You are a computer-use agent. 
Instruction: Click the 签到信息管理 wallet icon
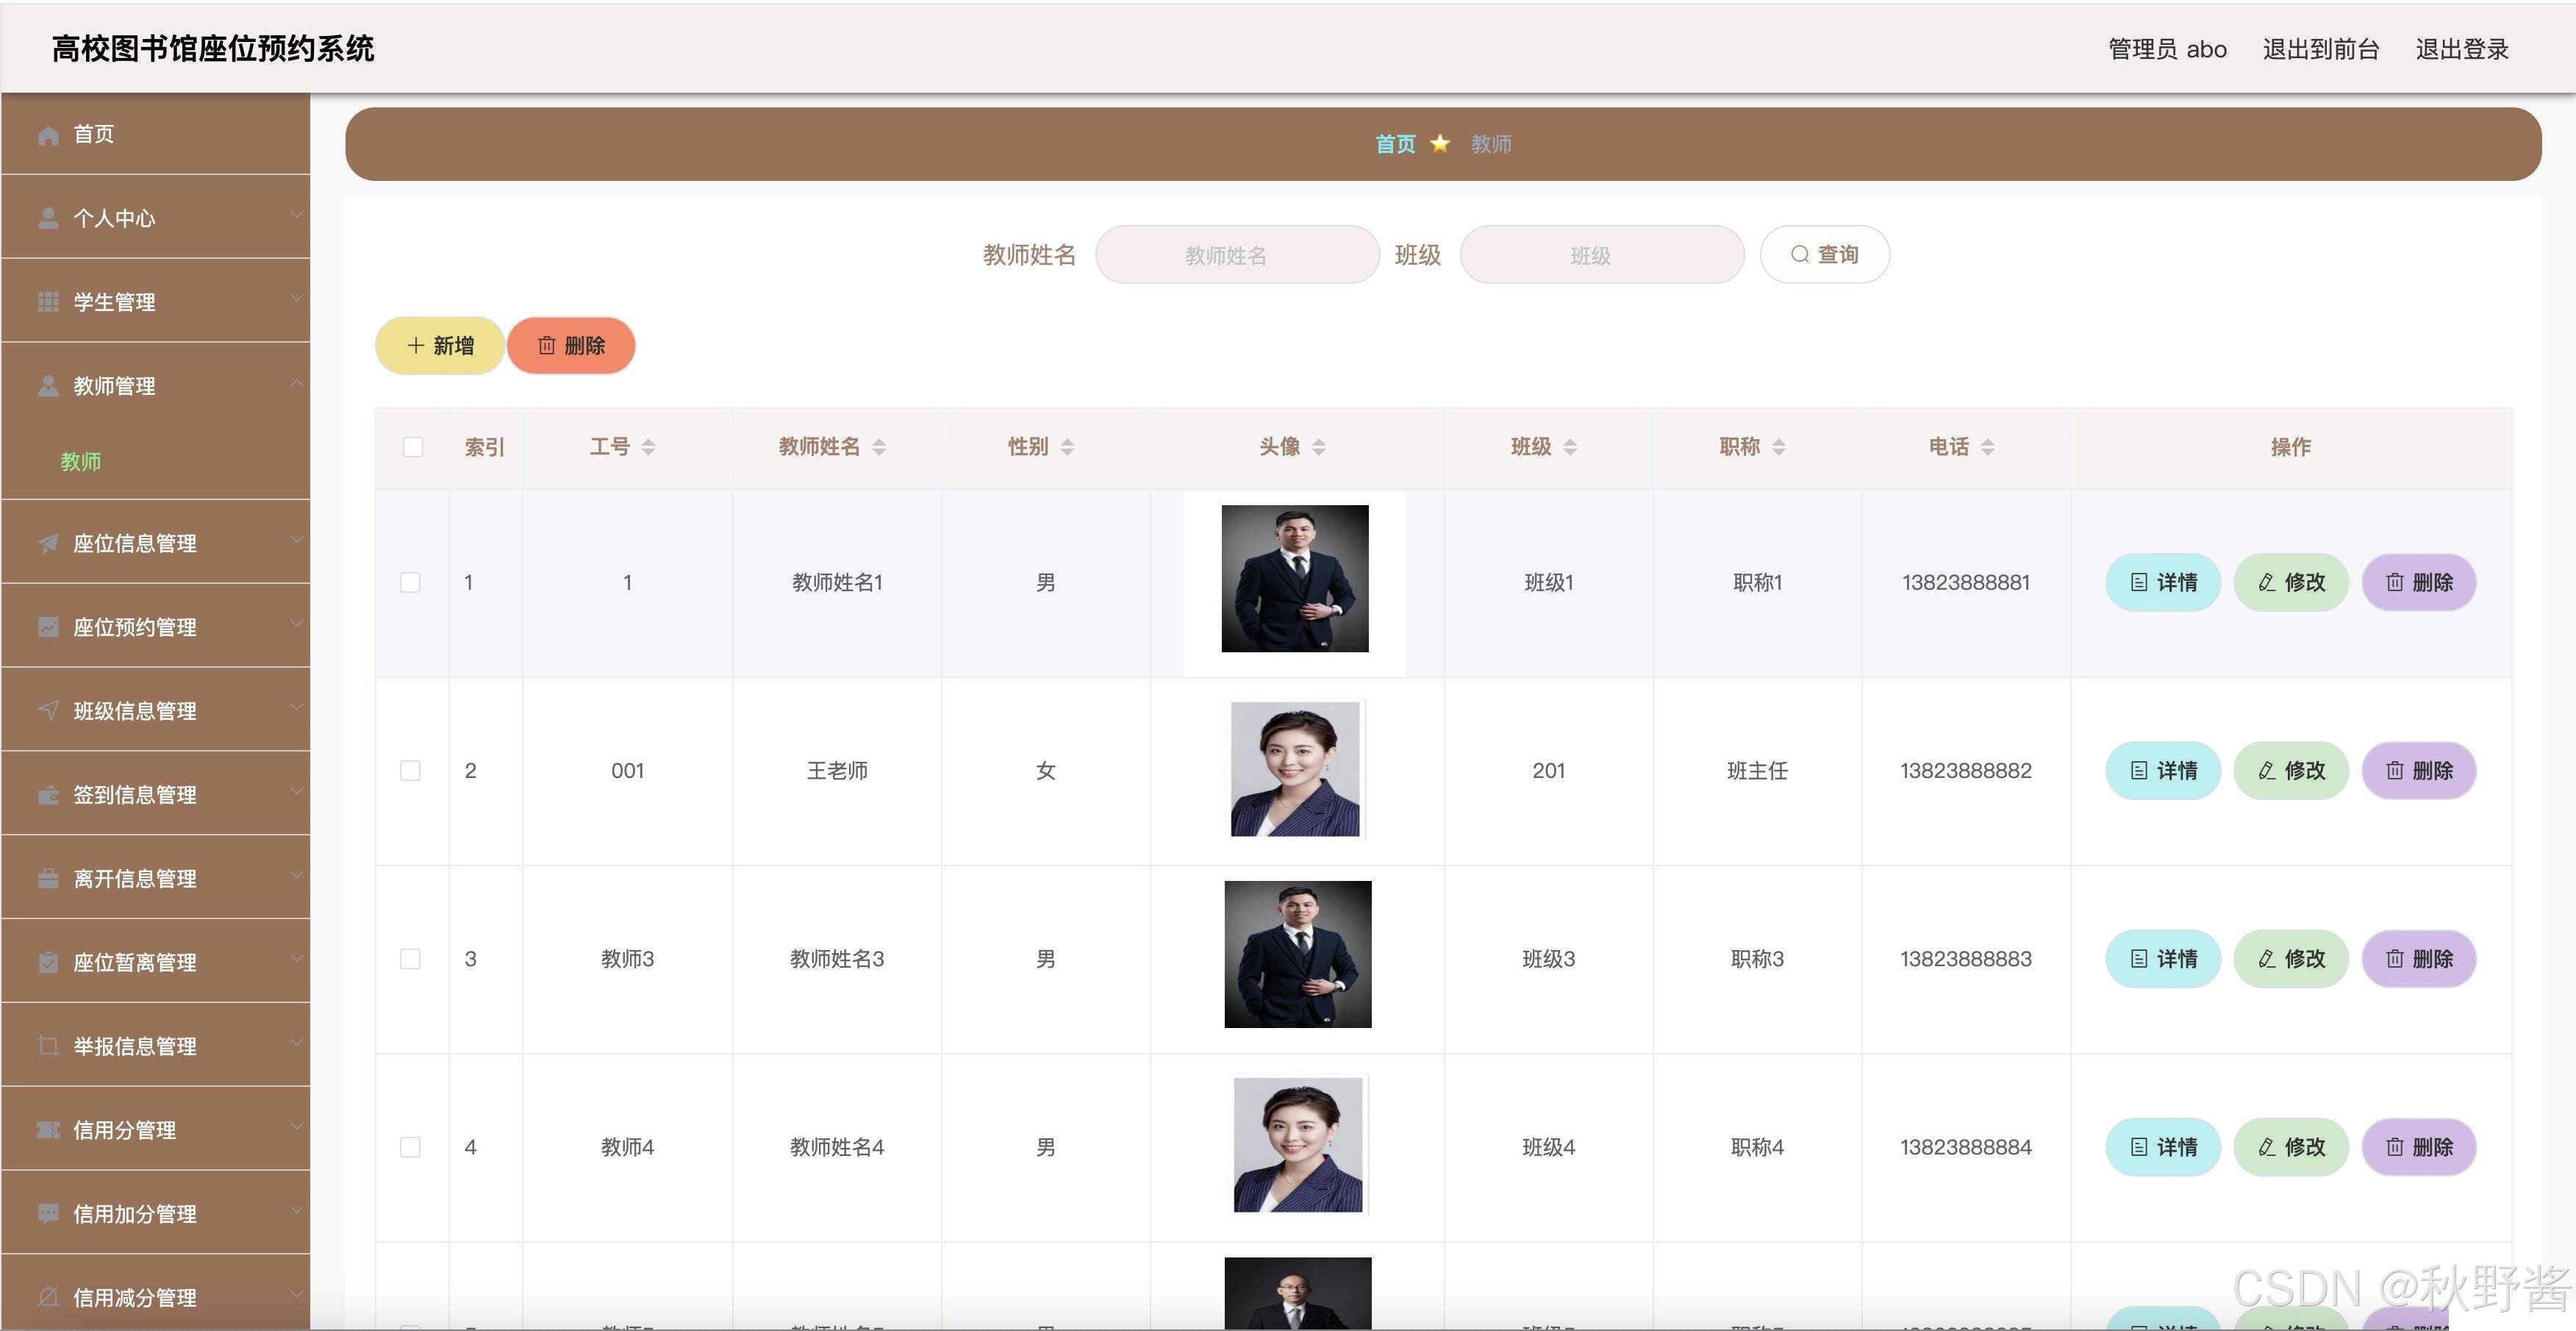coord(48,795)
